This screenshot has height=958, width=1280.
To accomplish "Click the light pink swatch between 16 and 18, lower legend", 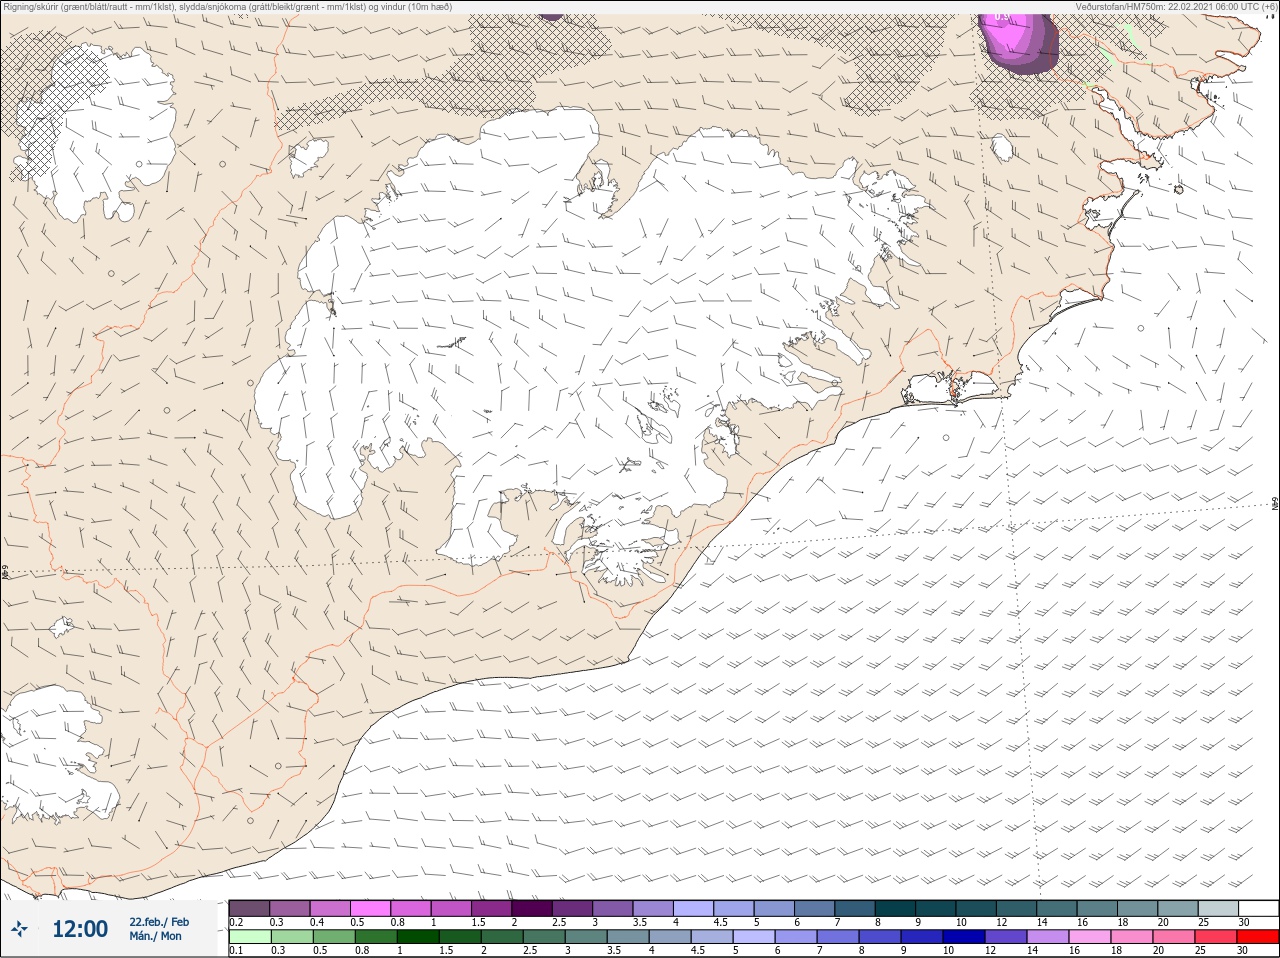I will click(1090, 937).
